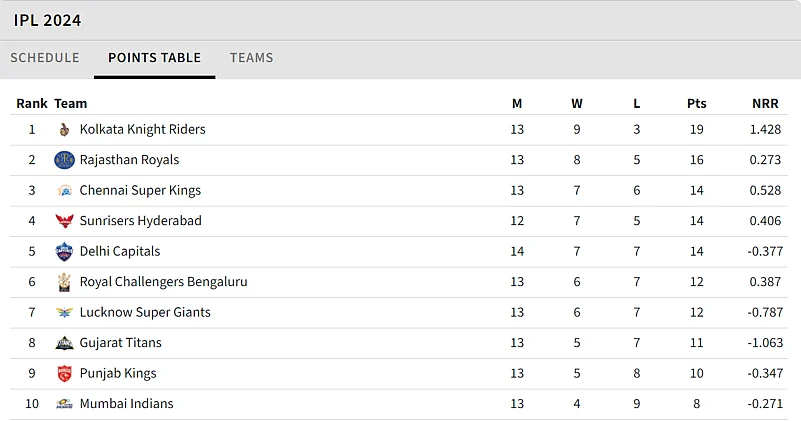This screenshot has width=801, height=421.
Task: Click the Delhi Capitals team logo
Action: 64,251
